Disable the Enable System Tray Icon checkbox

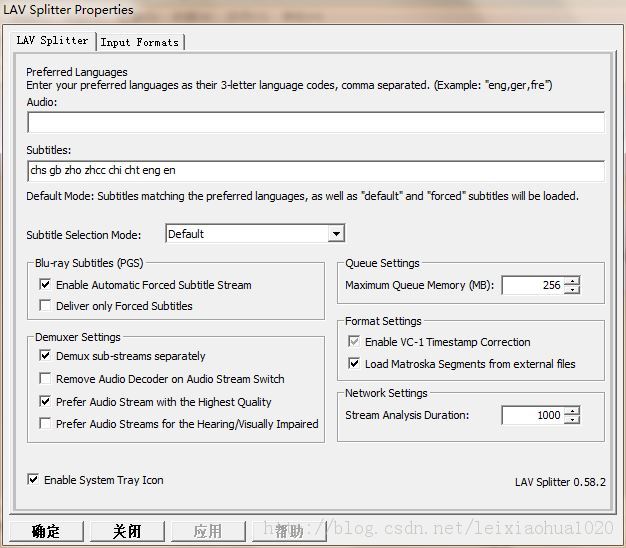(33, 479)
